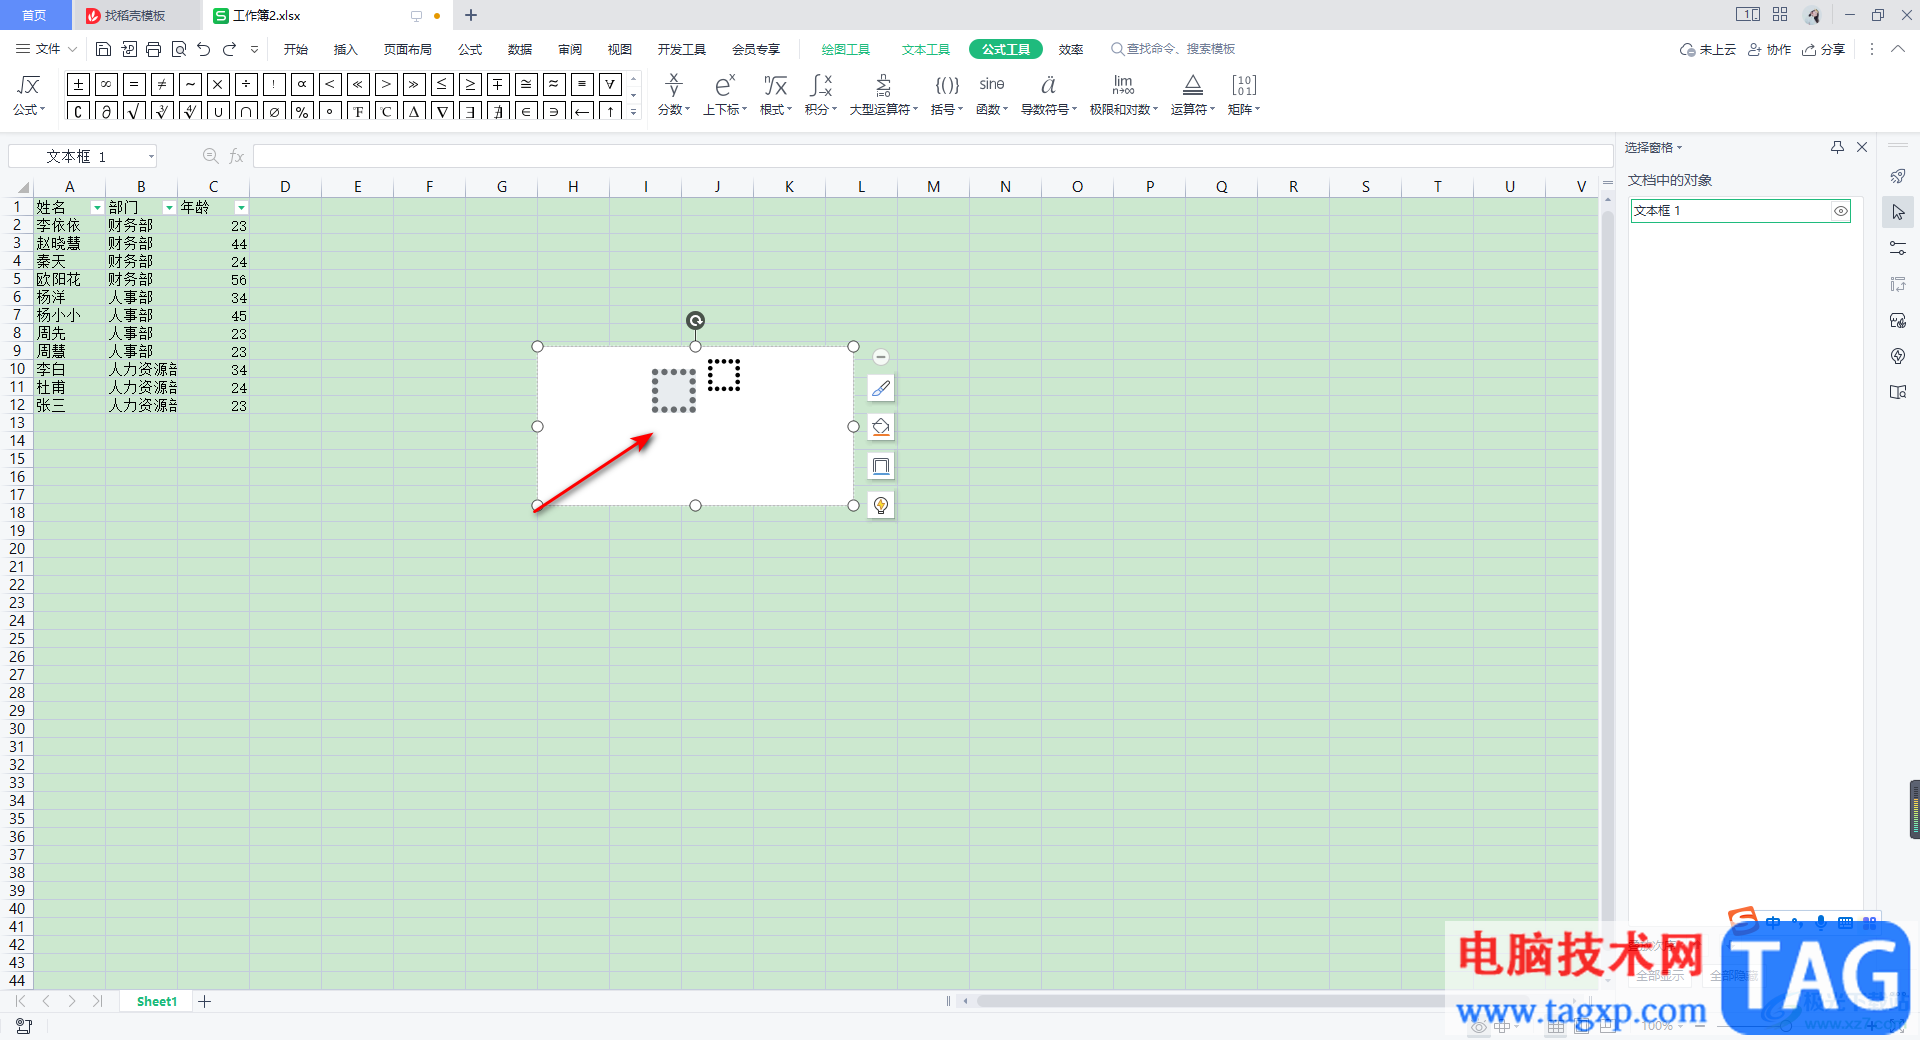Viewport: 1920px width, 1040px height.
Task: Click the fx insert function icon
Action: coord(237,156)
